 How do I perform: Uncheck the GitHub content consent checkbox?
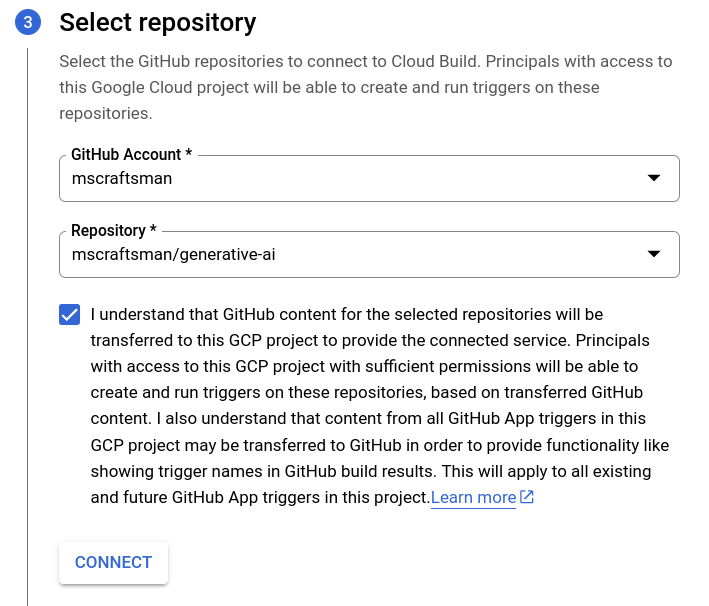70,314
